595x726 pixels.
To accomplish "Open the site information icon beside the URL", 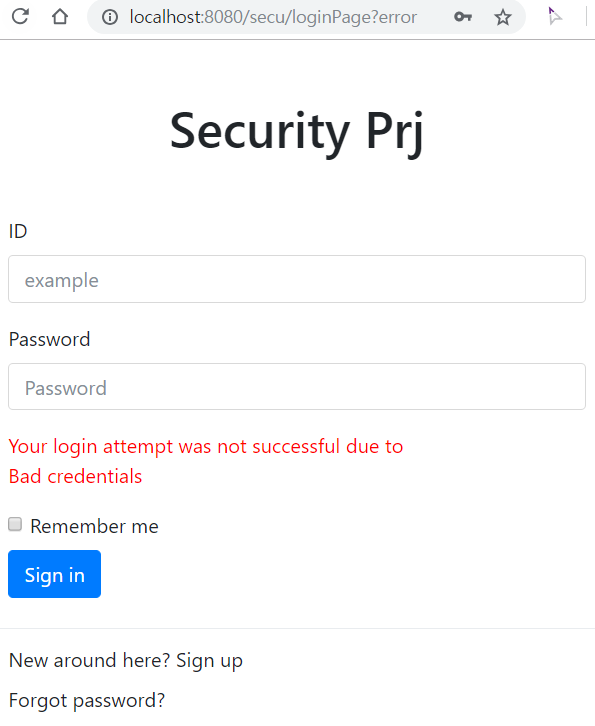I will coord(110,18).
